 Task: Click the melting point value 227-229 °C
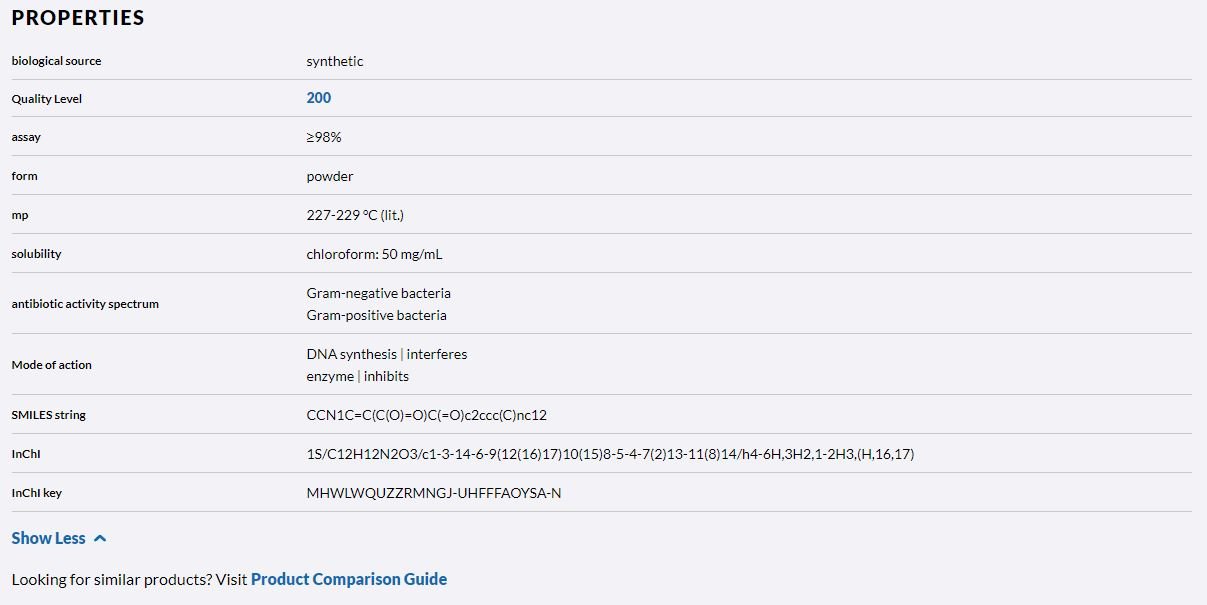pos(355,215)
